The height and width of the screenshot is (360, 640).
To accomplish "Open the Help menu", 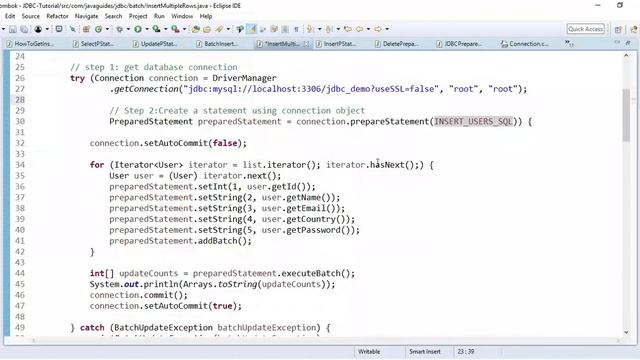I will [206, 16].
